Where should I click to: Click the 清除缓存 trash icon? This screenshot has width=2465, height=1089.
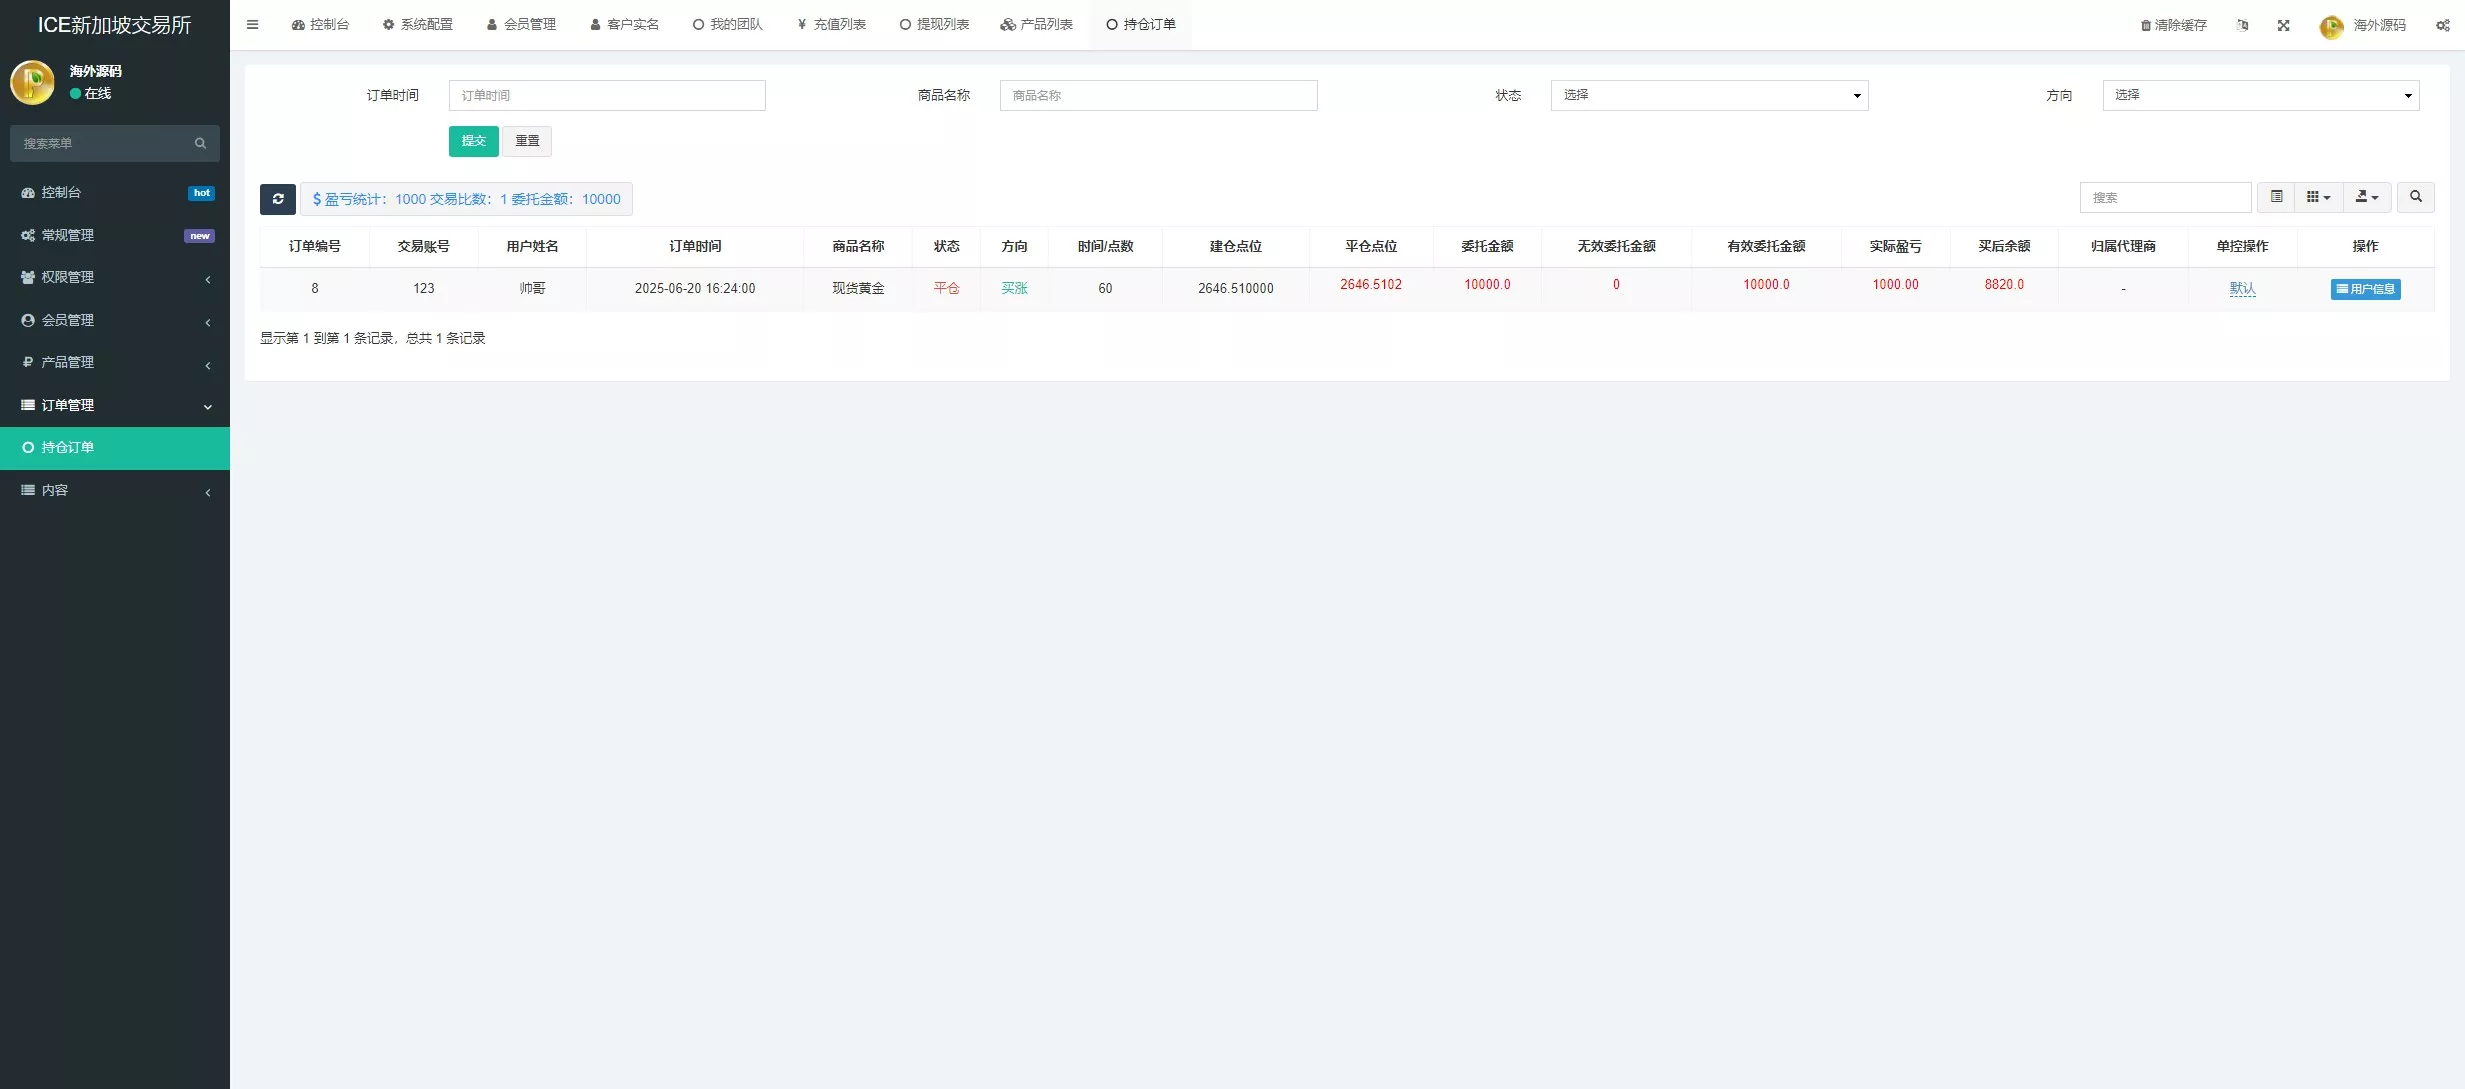(2146, 25)
